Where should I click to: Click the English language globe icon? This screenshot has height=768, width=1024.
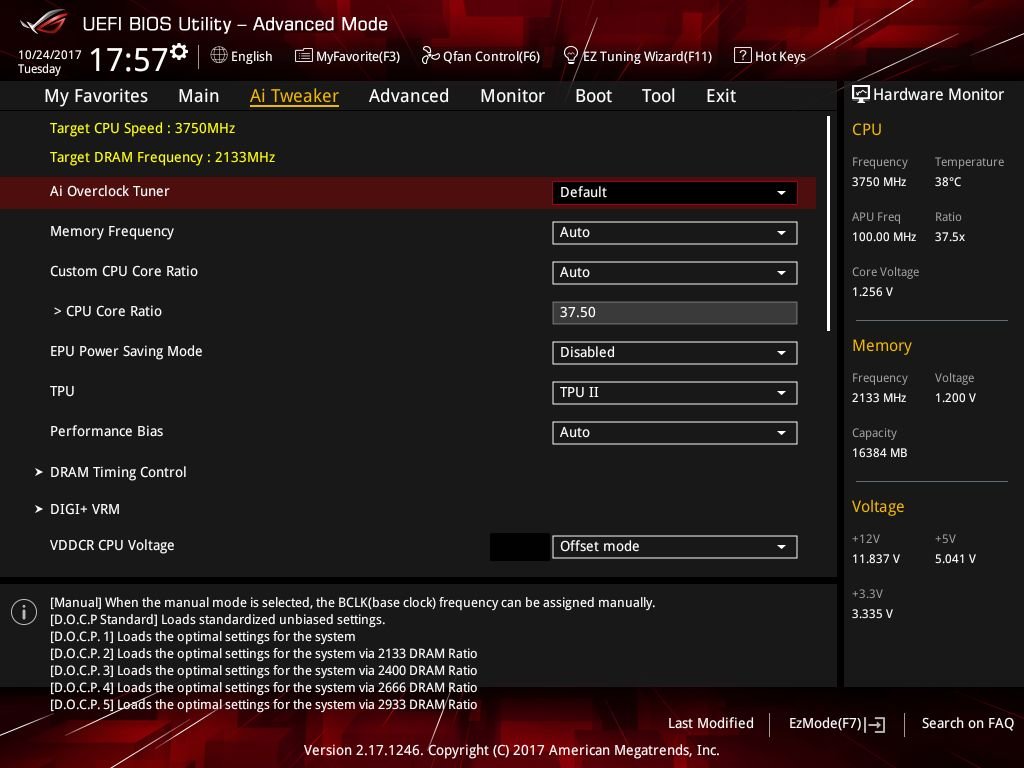[219, 56]
